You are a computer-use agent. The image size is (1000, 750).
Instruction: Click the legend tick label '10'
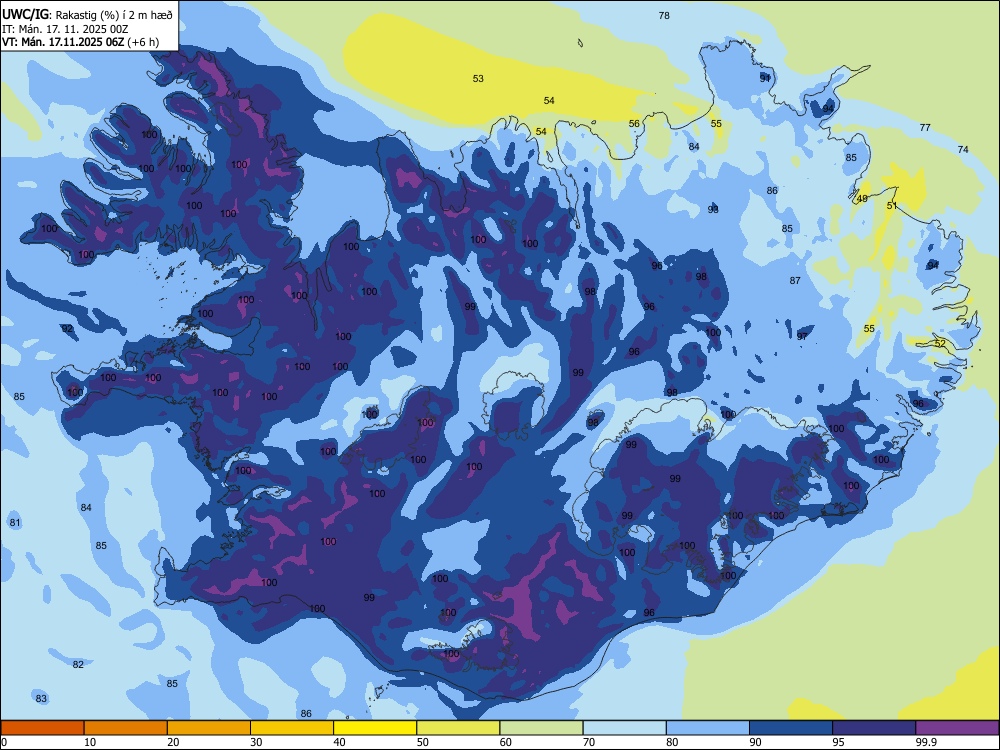coord(90,742)
